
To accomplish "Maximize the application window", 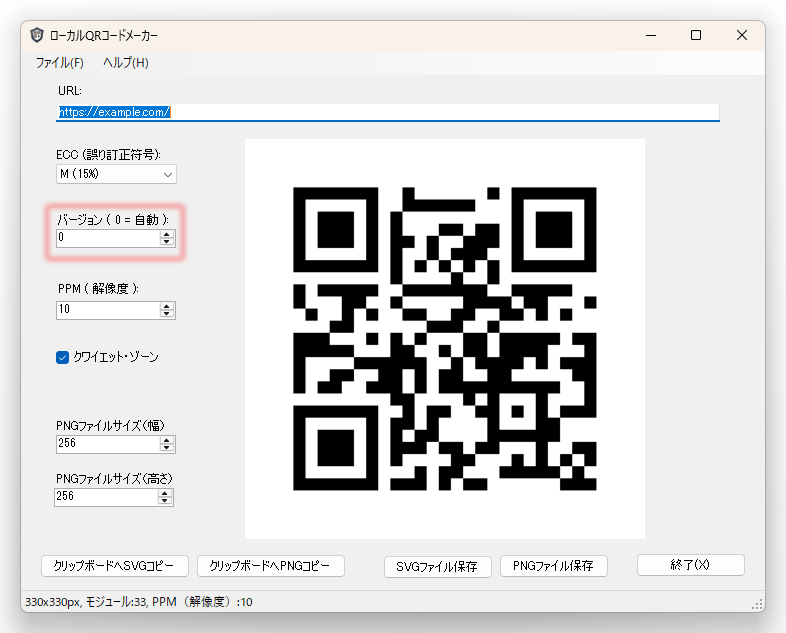I will pyautogui.click(x=696, y=35).
